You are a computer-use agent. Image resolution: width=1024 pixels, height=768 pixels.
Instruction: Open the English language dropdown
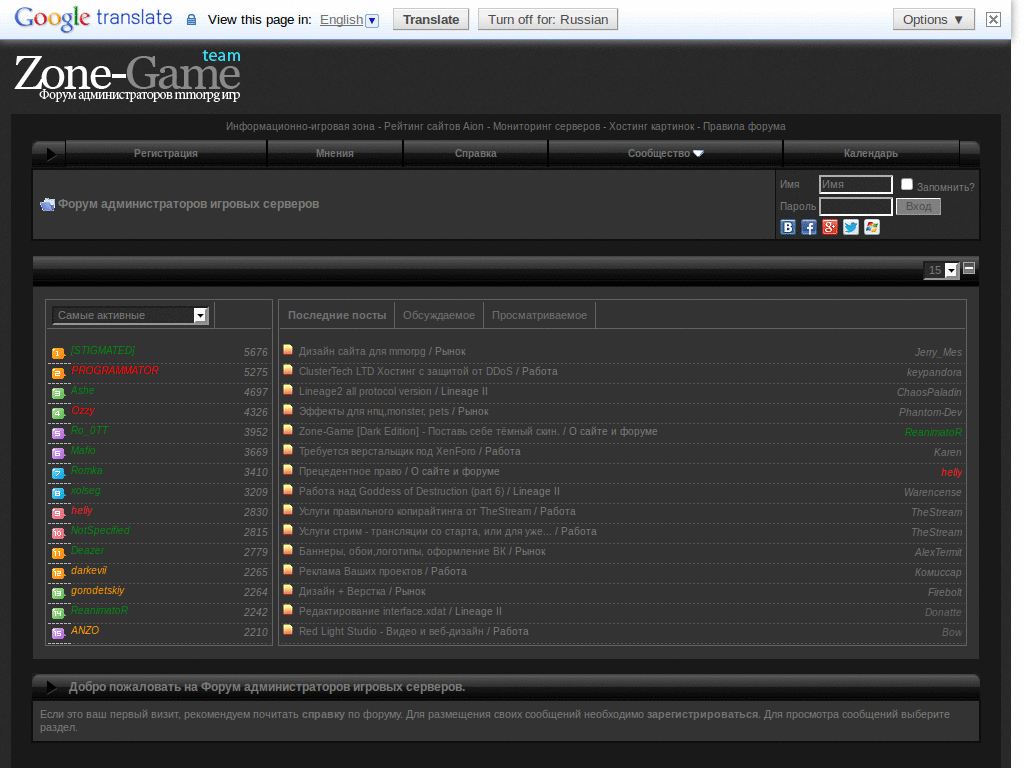(349, 20)
